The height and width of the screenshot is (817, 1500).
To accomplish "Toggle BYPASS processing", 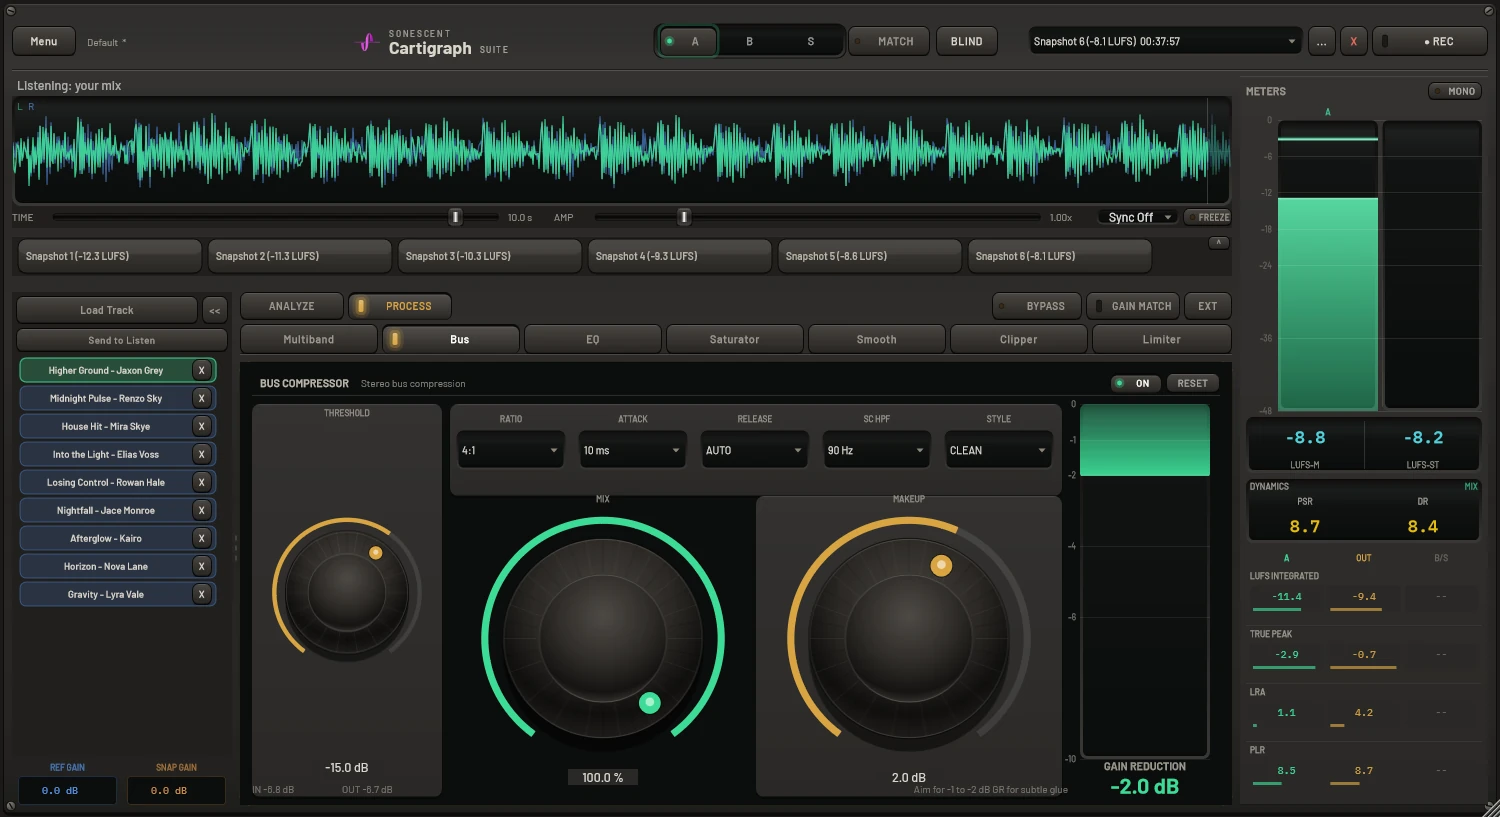I will [1036, 306].
